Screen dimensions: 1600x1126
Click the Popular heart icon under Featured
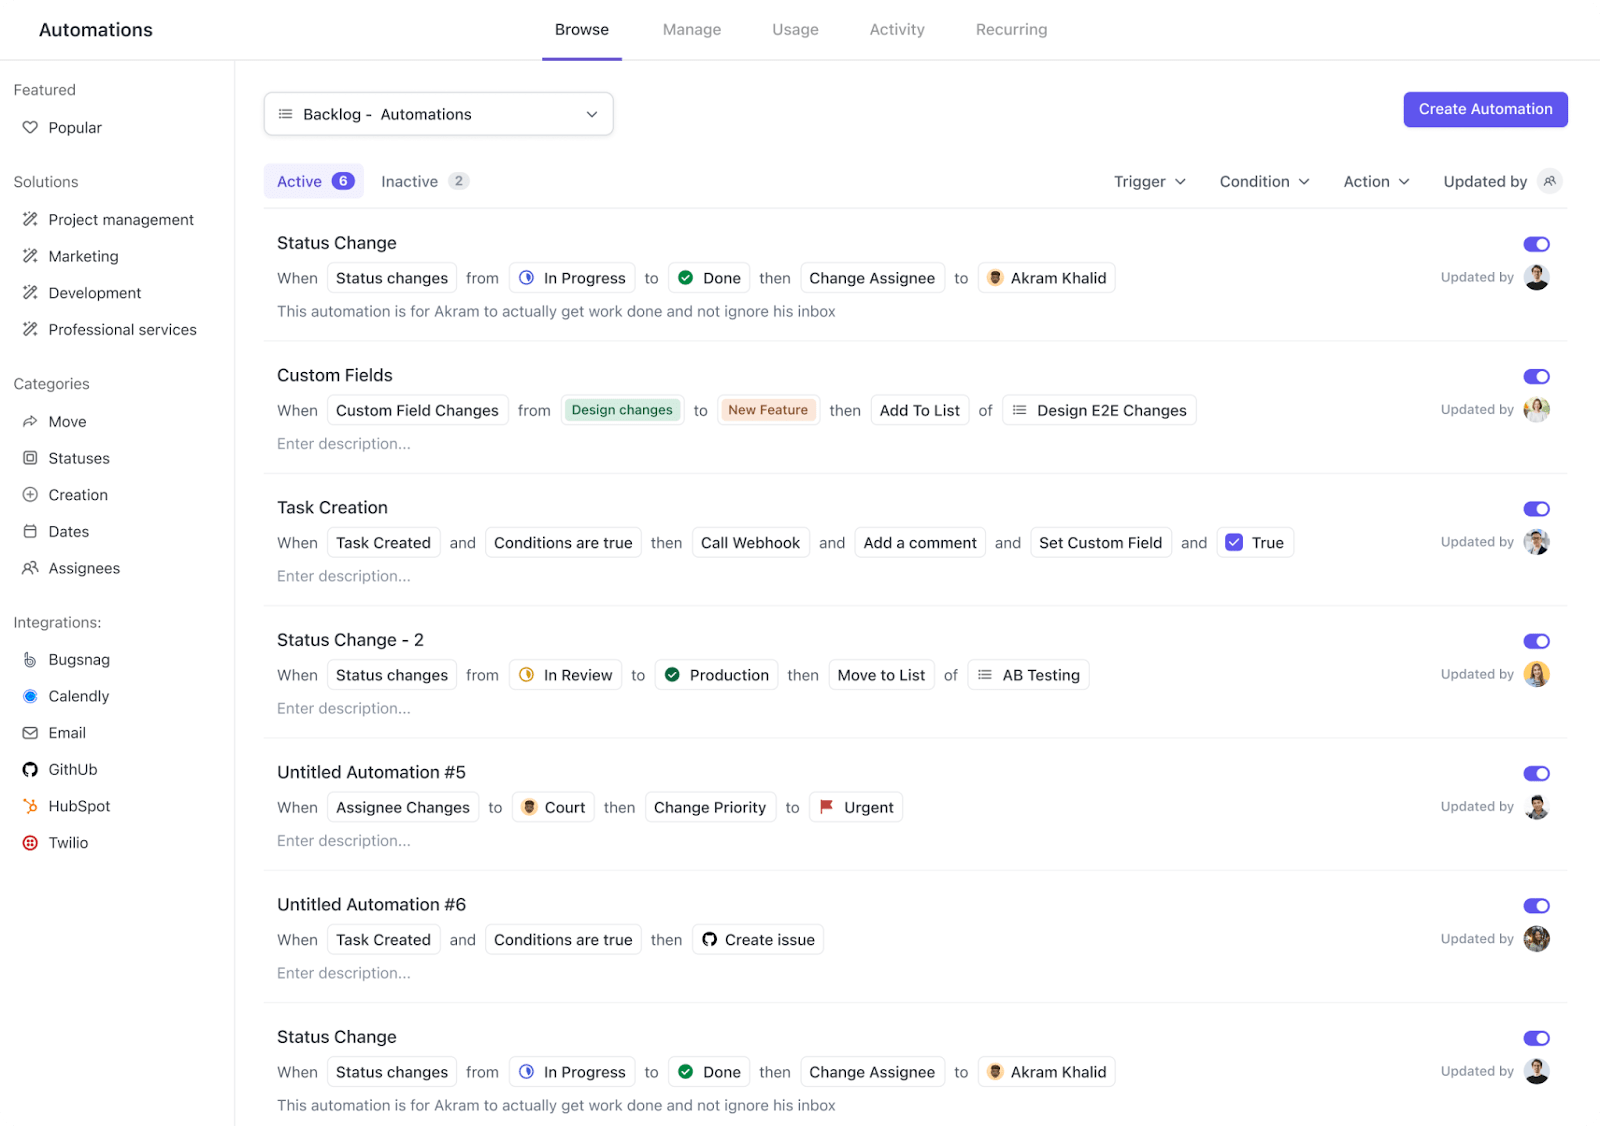point(30,127)
